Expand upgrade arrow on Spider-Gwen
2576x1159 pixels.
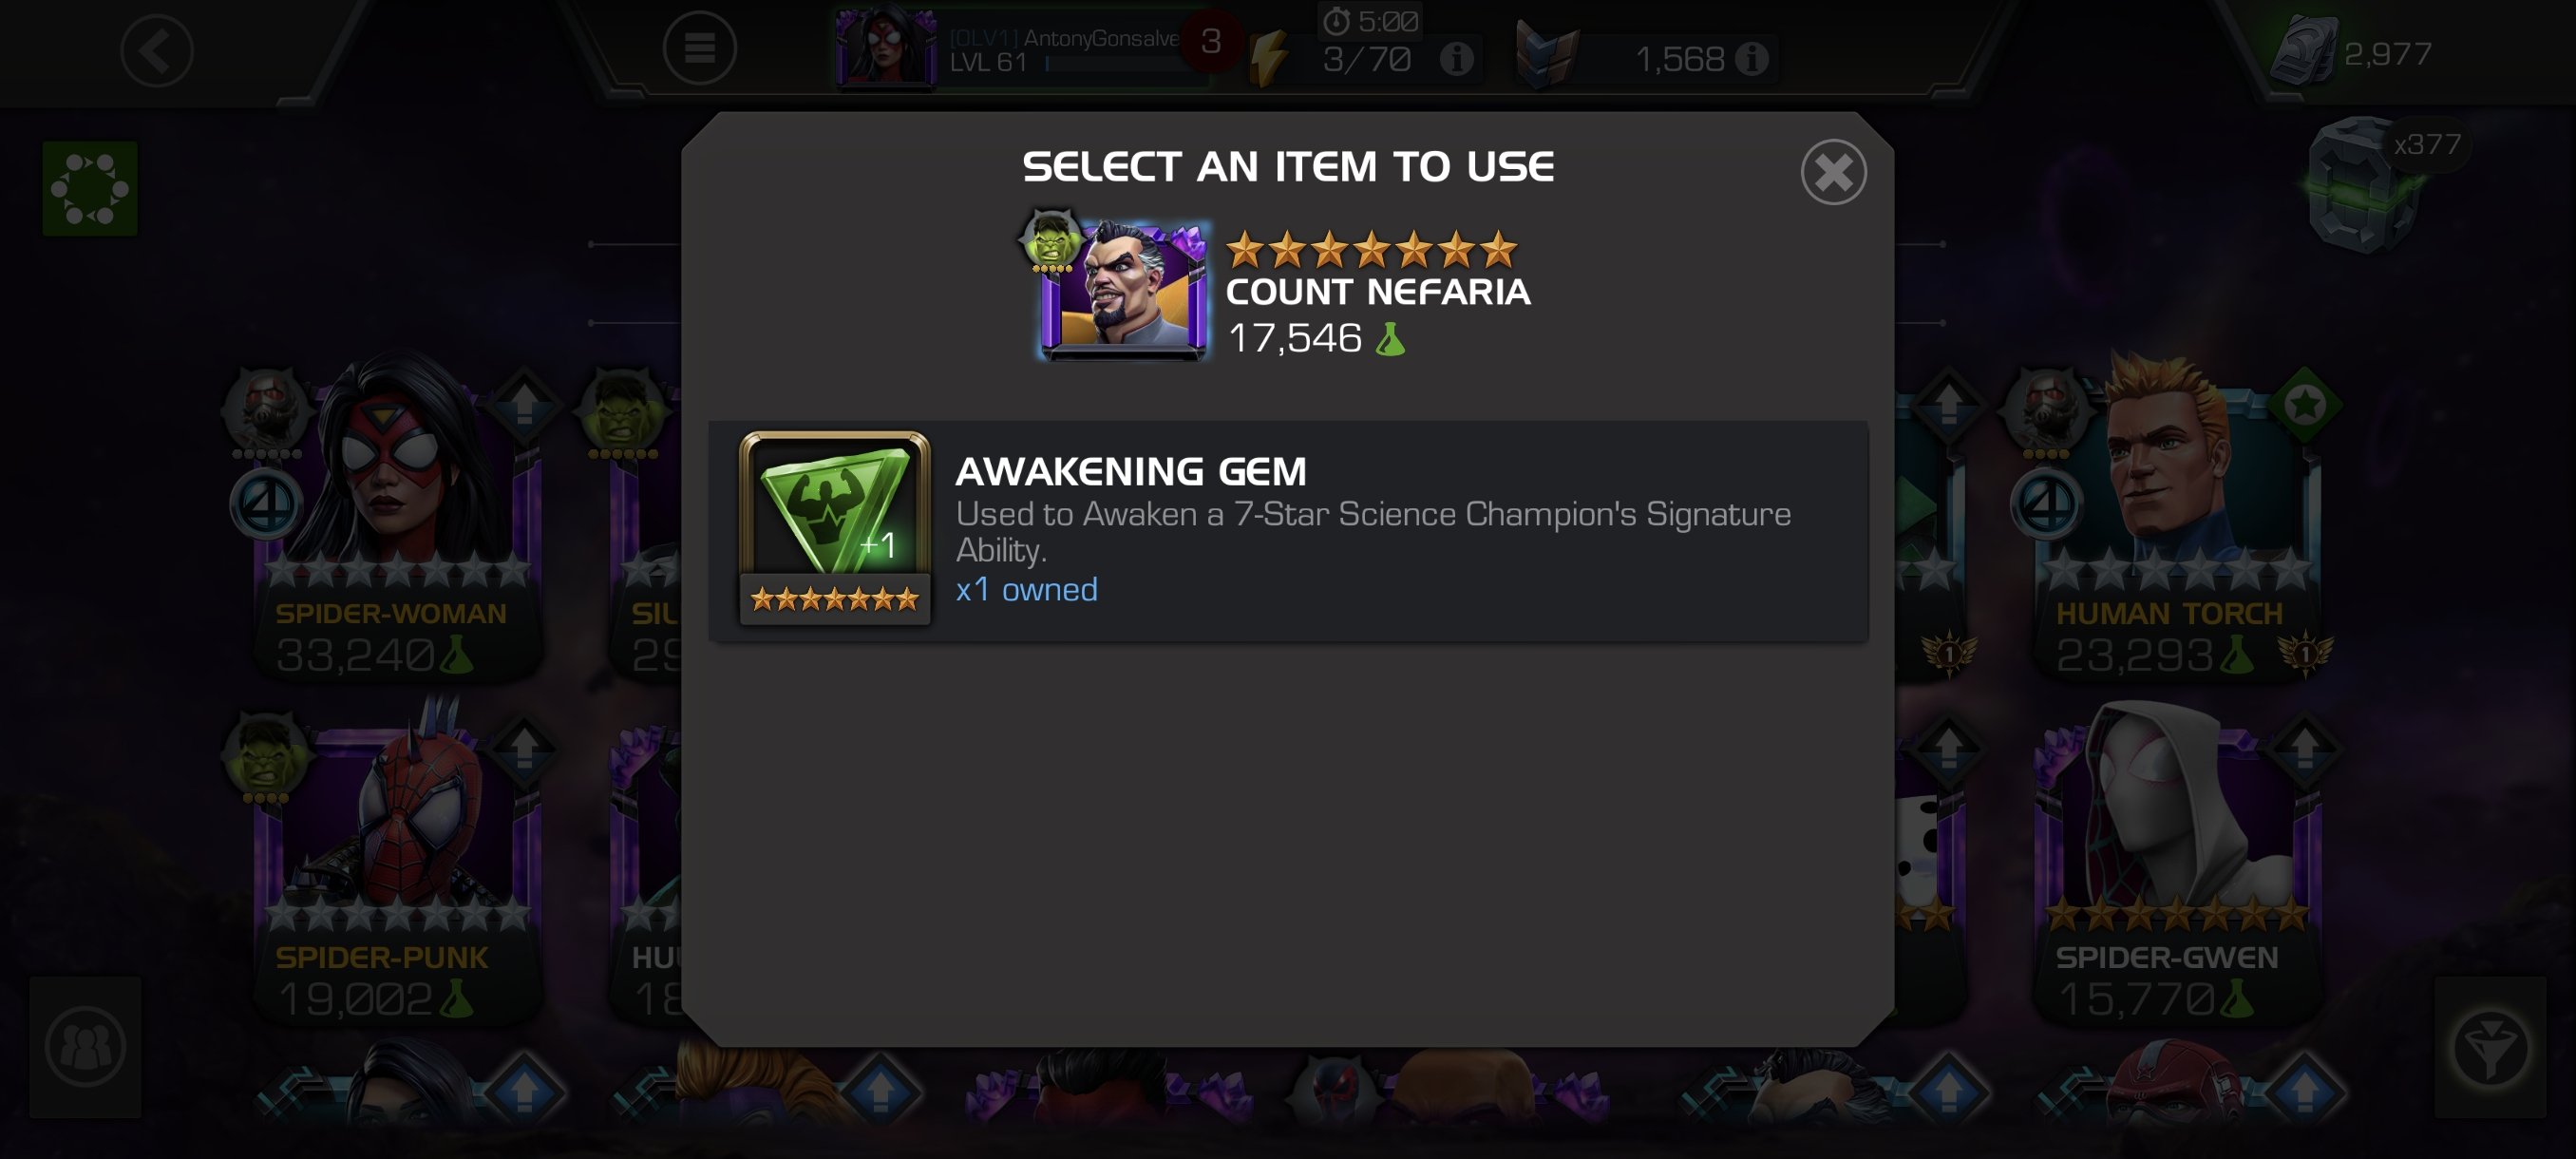[x=2305, y=749]
